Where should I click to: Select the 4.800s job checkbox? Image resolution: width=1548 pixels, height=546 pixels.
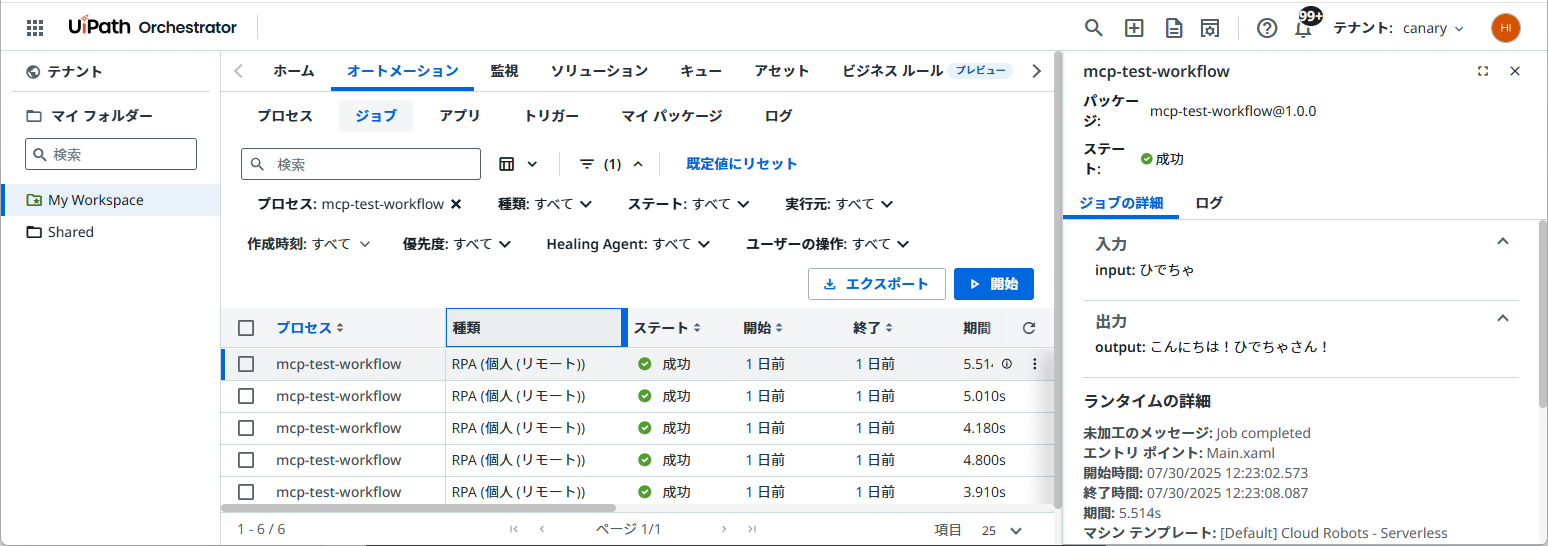pyautogui.click(x=246, y=460)
